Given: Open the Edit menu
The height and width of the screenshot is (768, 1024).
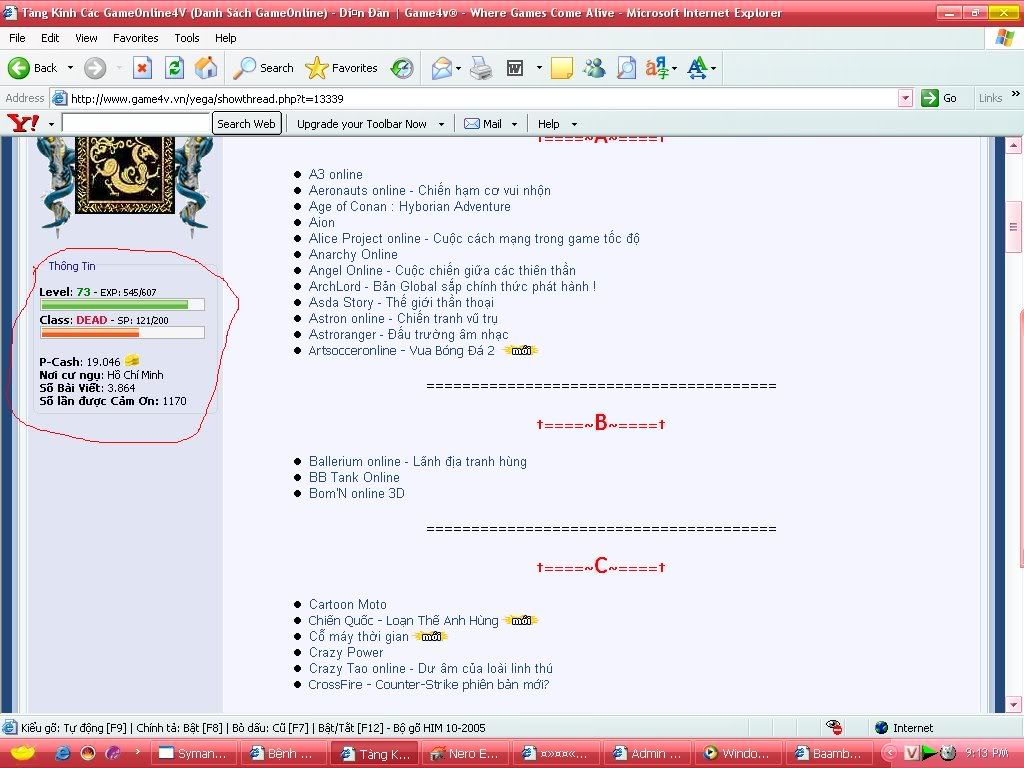Looking at the screenshot, I should (x=50, y=38).
